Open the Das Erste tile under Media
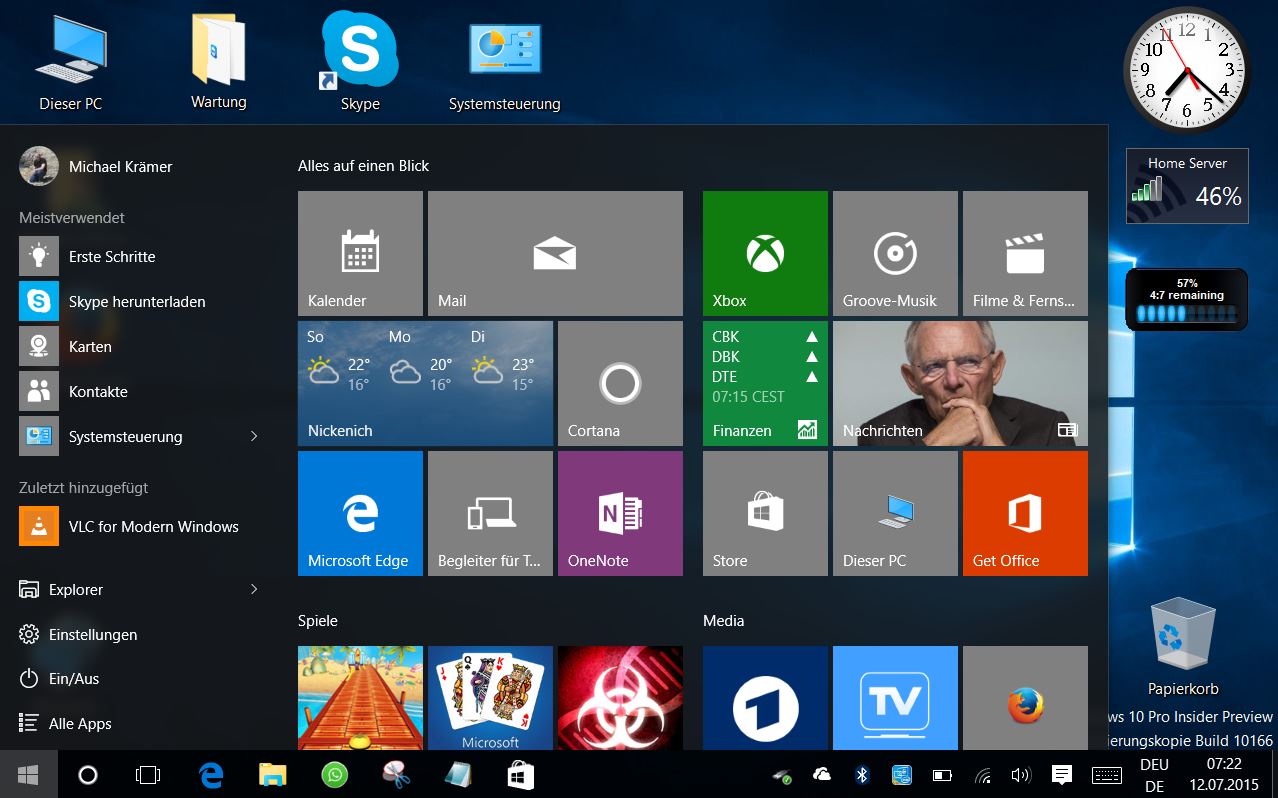Viewport: 1278px width, 798px height. [x=765, y=698]
